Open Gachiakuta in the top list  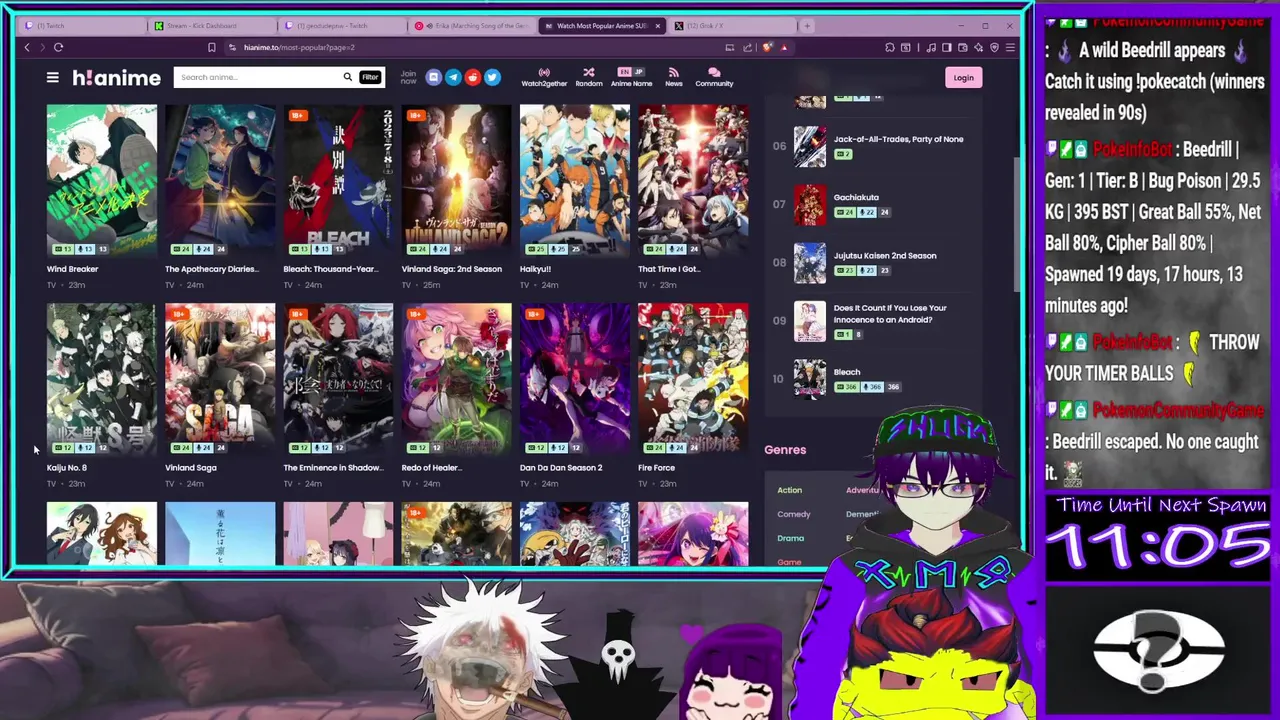point(856,197)
